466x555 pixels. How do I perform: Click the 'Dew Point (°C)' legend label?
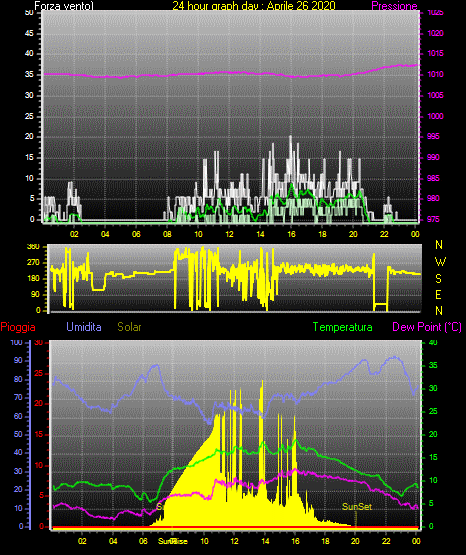click(x=427, y=327)
